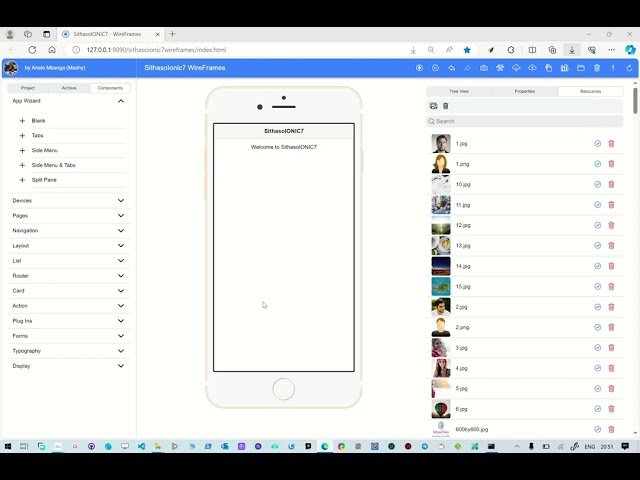The width and height of the screenshot is (640, 480).
Task: Choose the Tabs app template
Action: coord(38,136)
